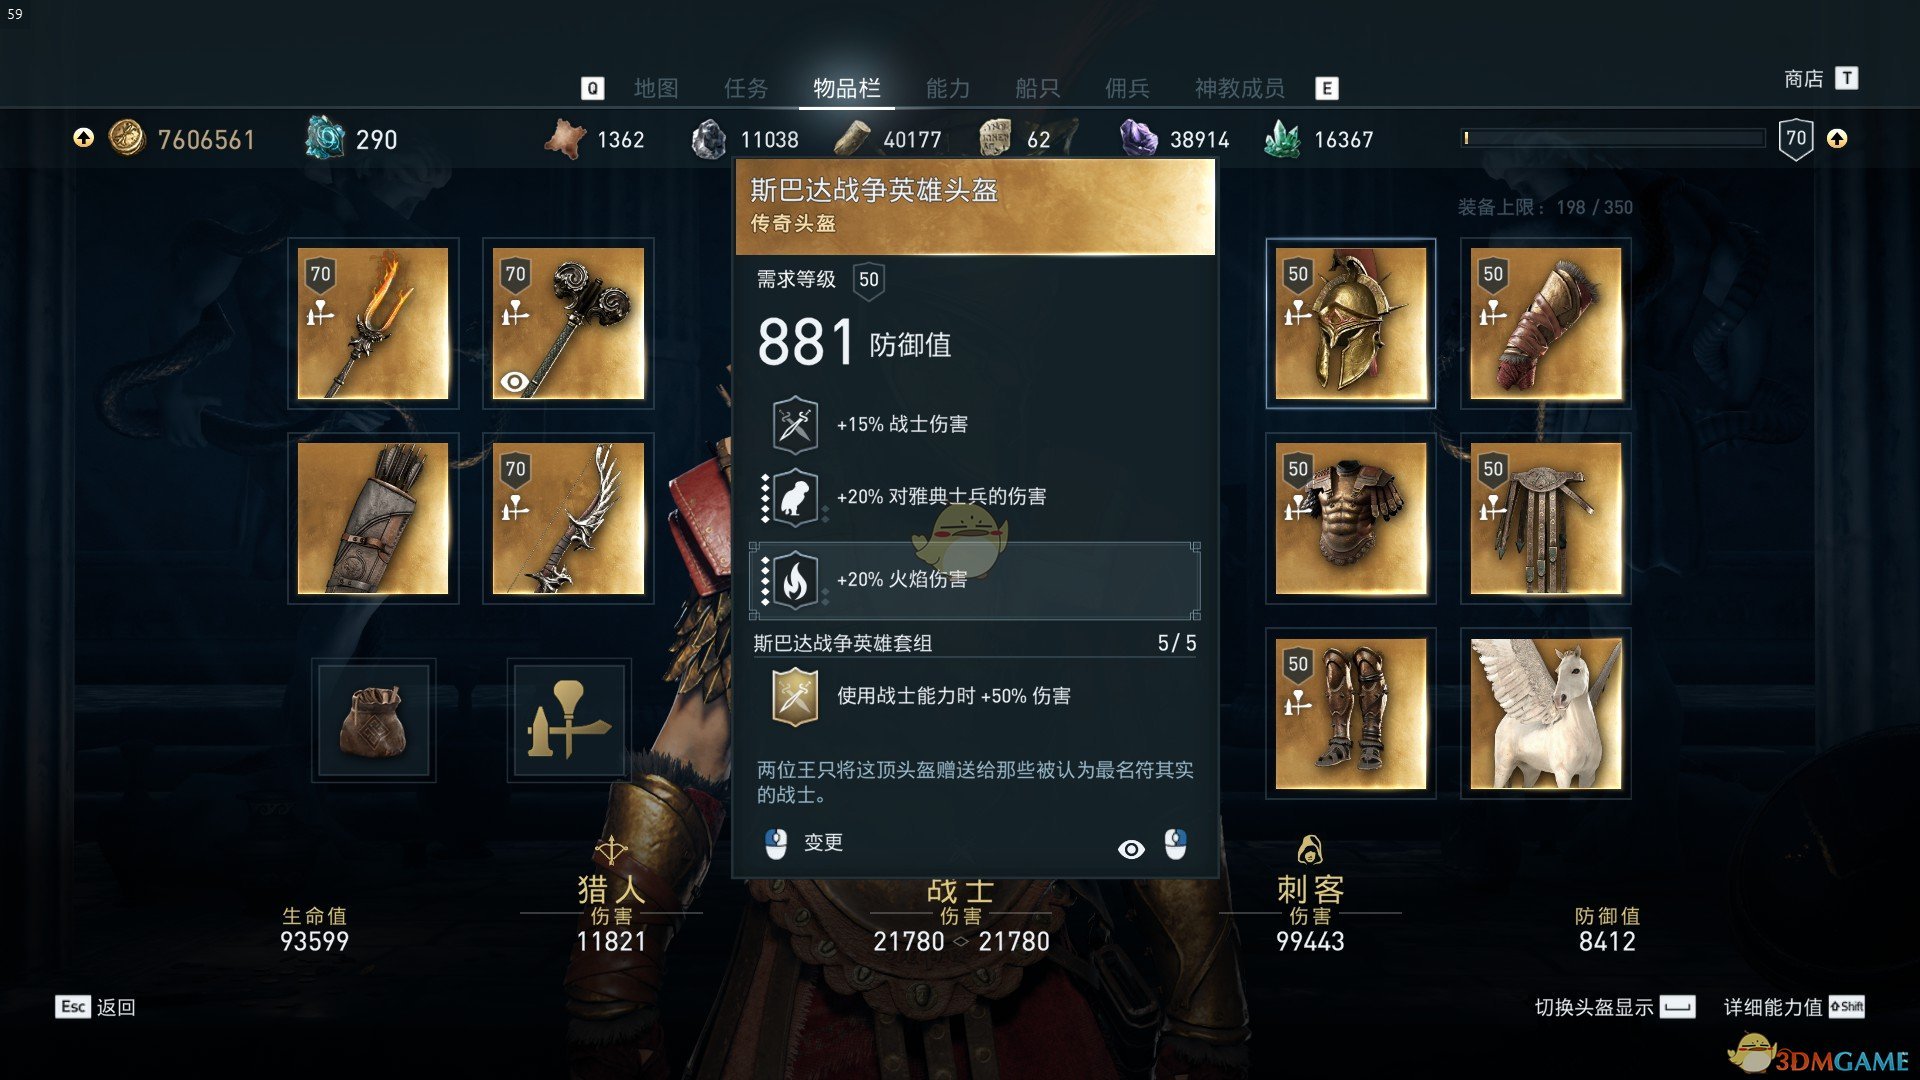Viewport: 1920px width, 1080px height.
Task: Select the ram-head mace weapon slot
Action: [x=568, y=323]
